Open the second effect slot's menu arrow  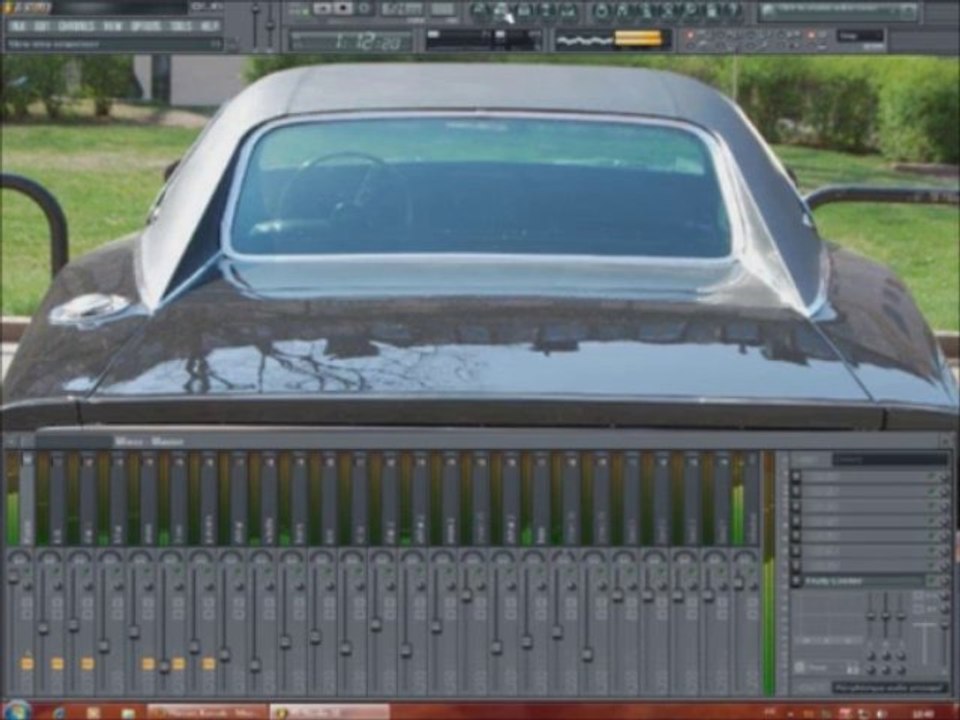[795, 492]
